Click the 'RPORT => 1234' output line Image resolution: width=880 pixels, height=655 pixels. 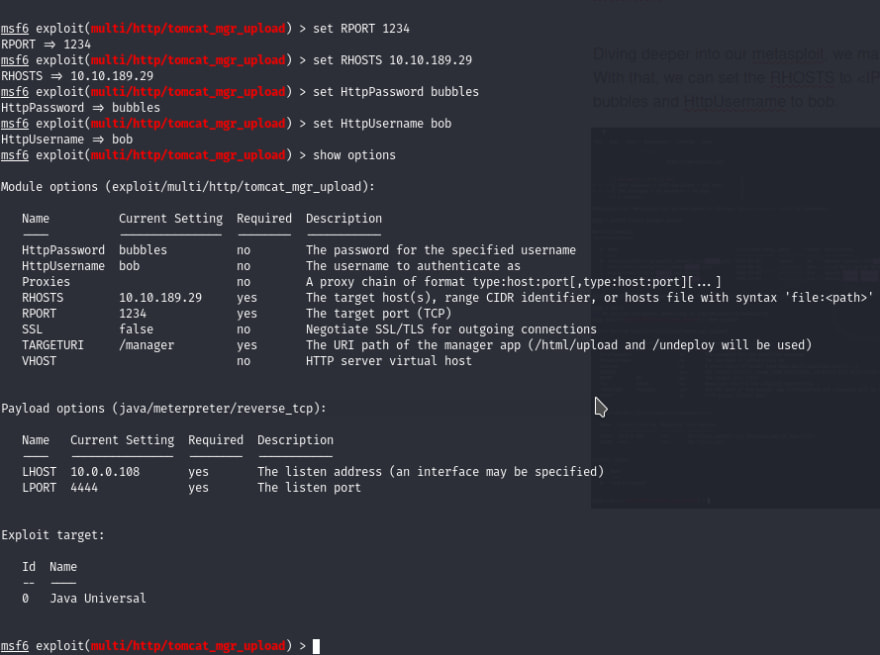click(x=46, y=44)
